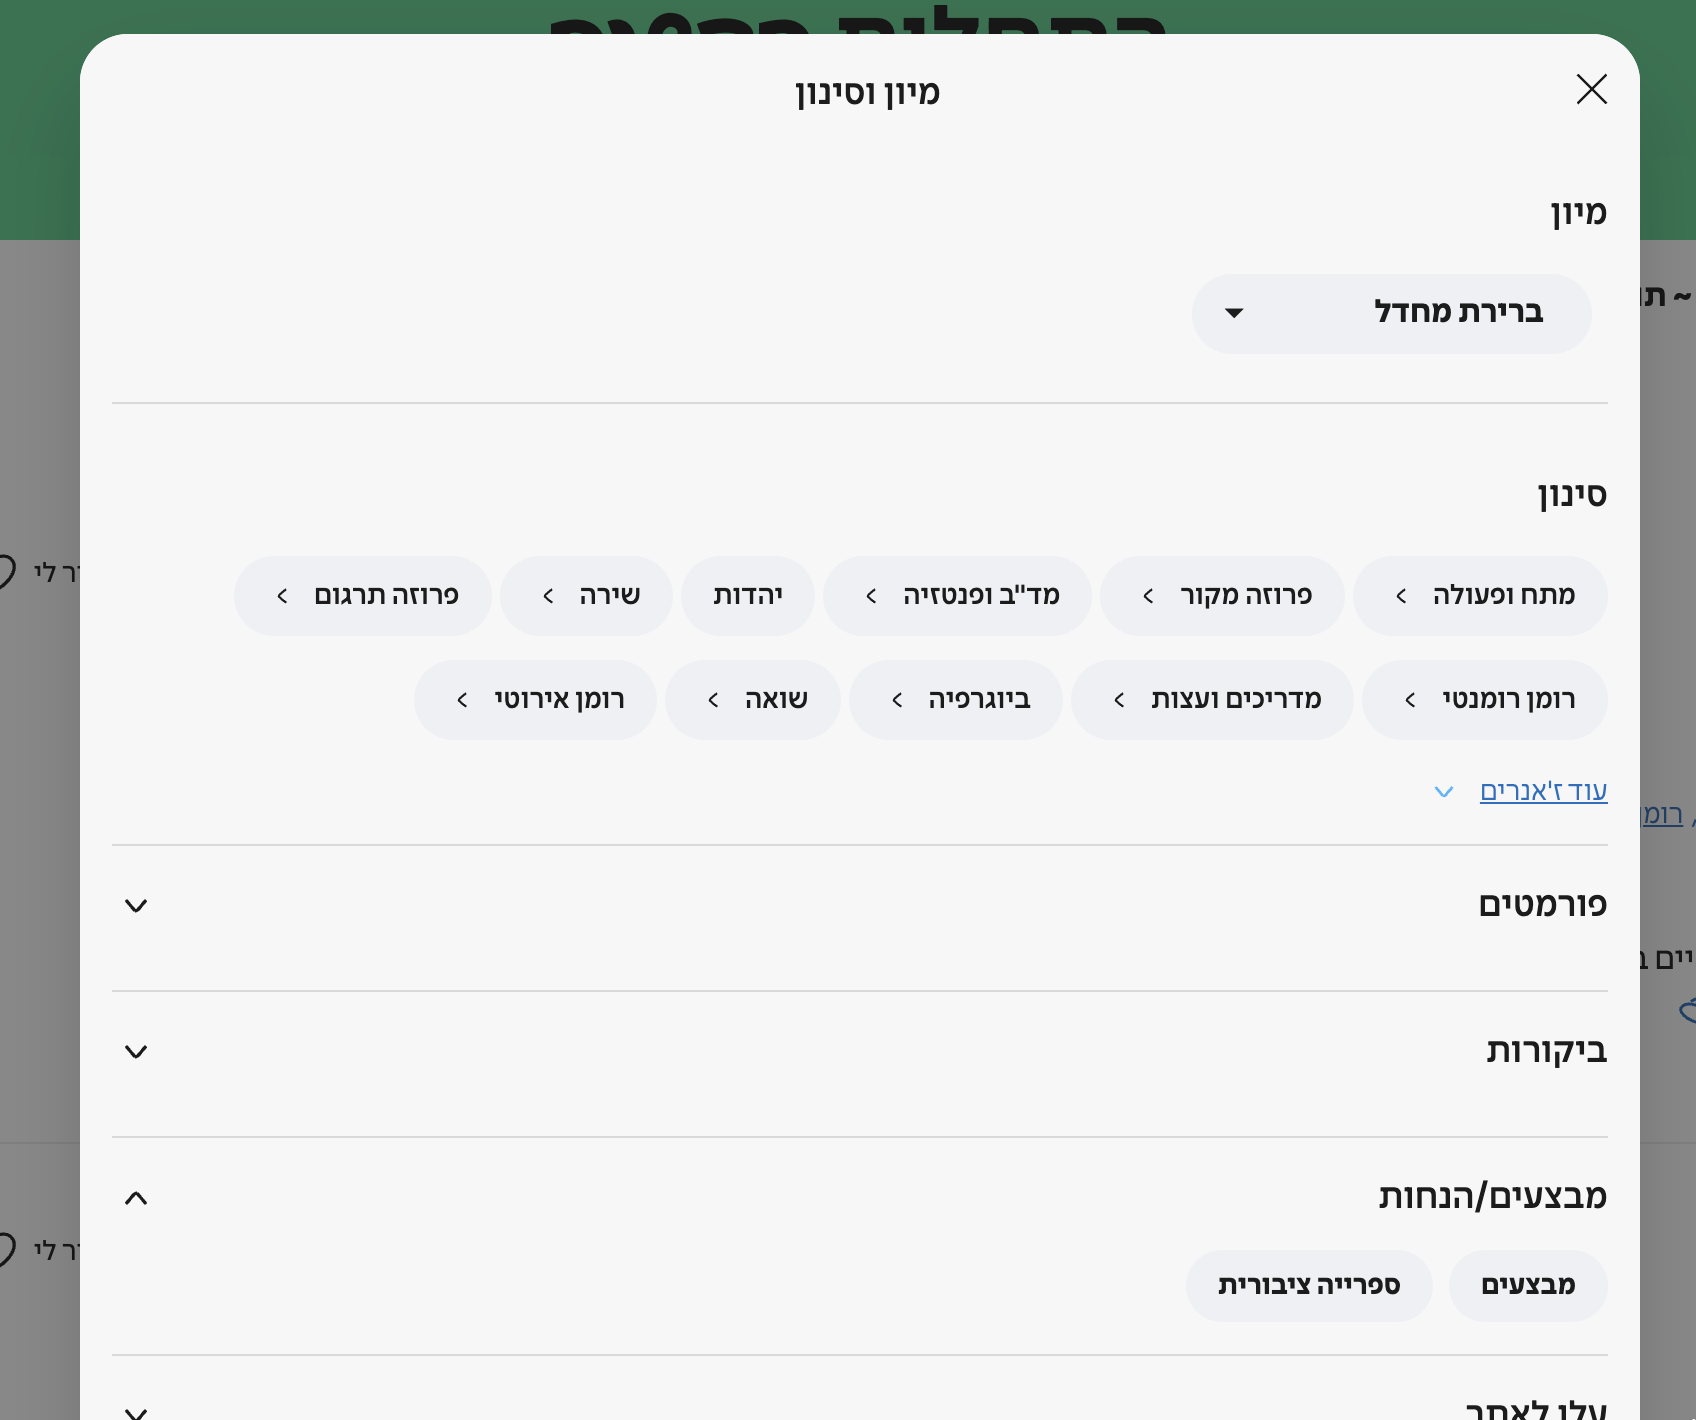Viewport: 1696px width, 1420px height.
Task: Select the ביוגרפיה genre chip
Action: point(956,700)
